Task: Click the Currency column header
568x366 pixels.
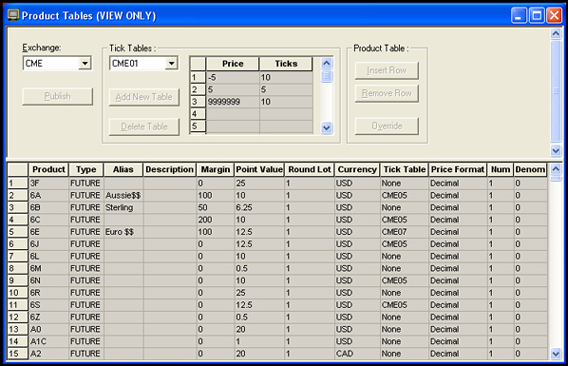Action: 357,170
